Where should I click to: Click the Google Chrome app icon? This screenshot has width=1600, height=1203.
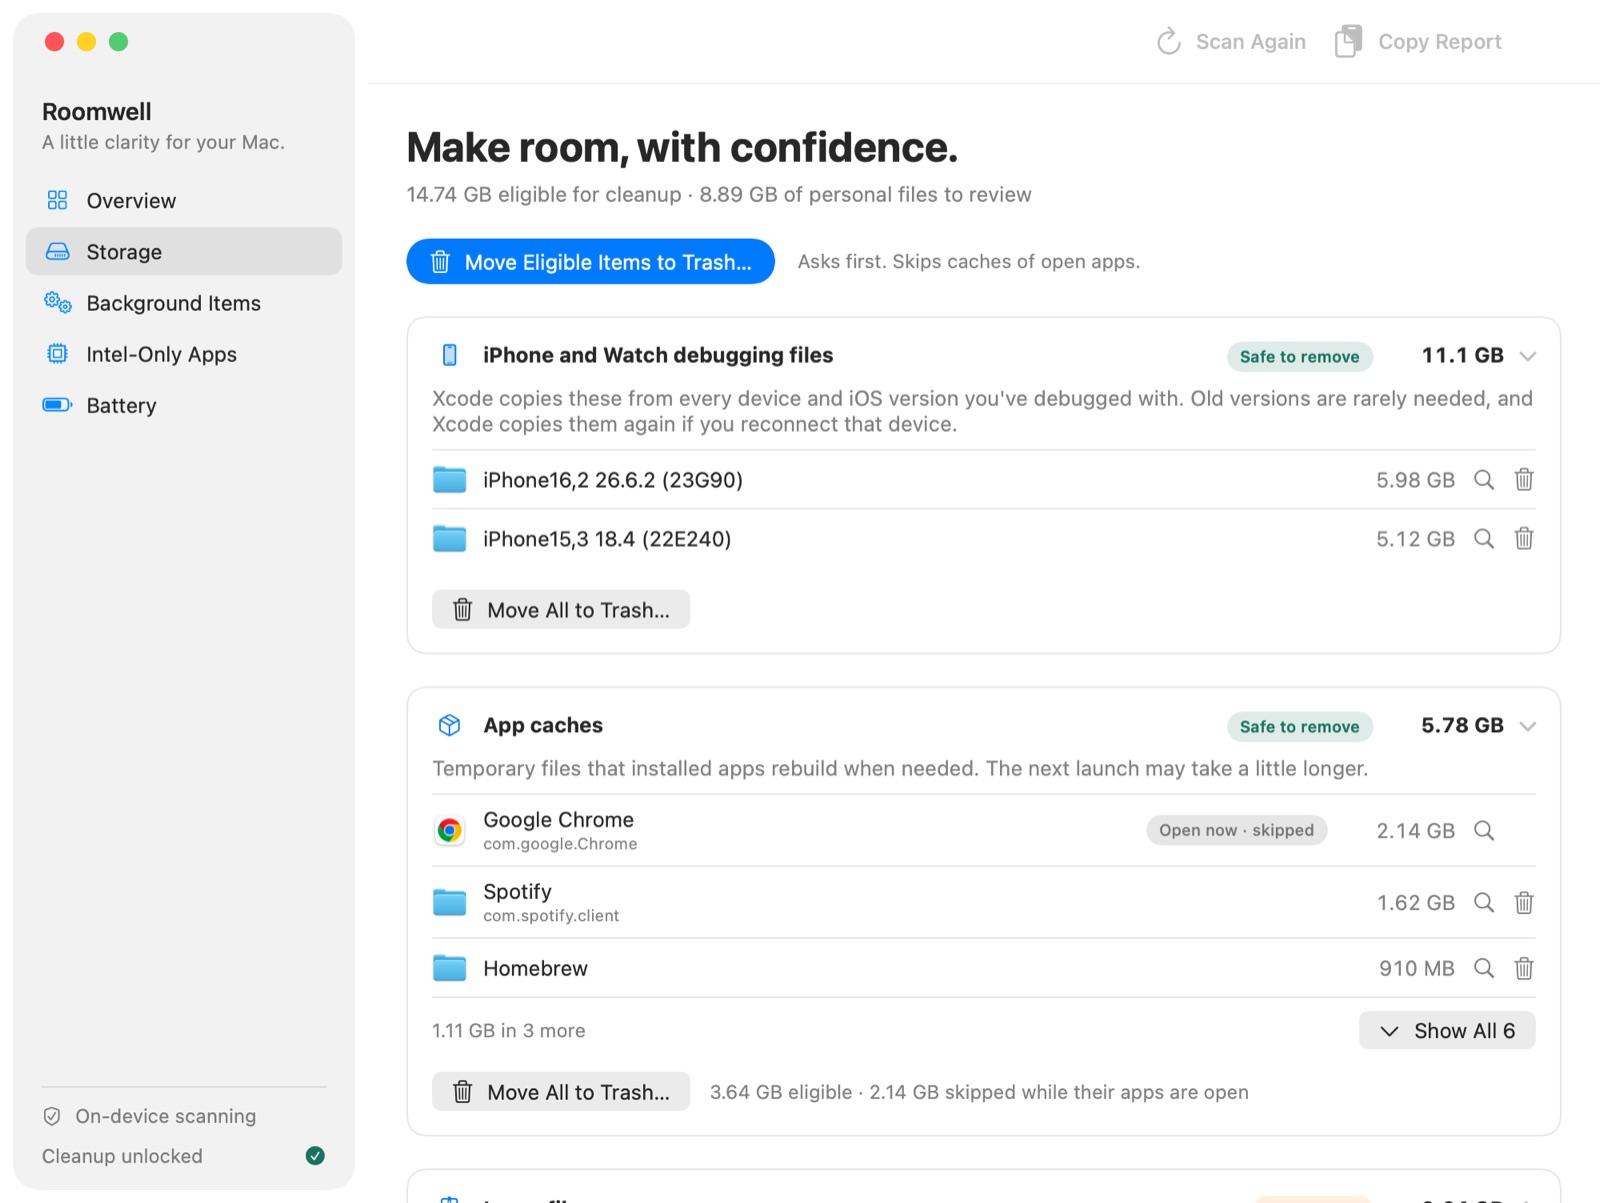coord(450,831)
